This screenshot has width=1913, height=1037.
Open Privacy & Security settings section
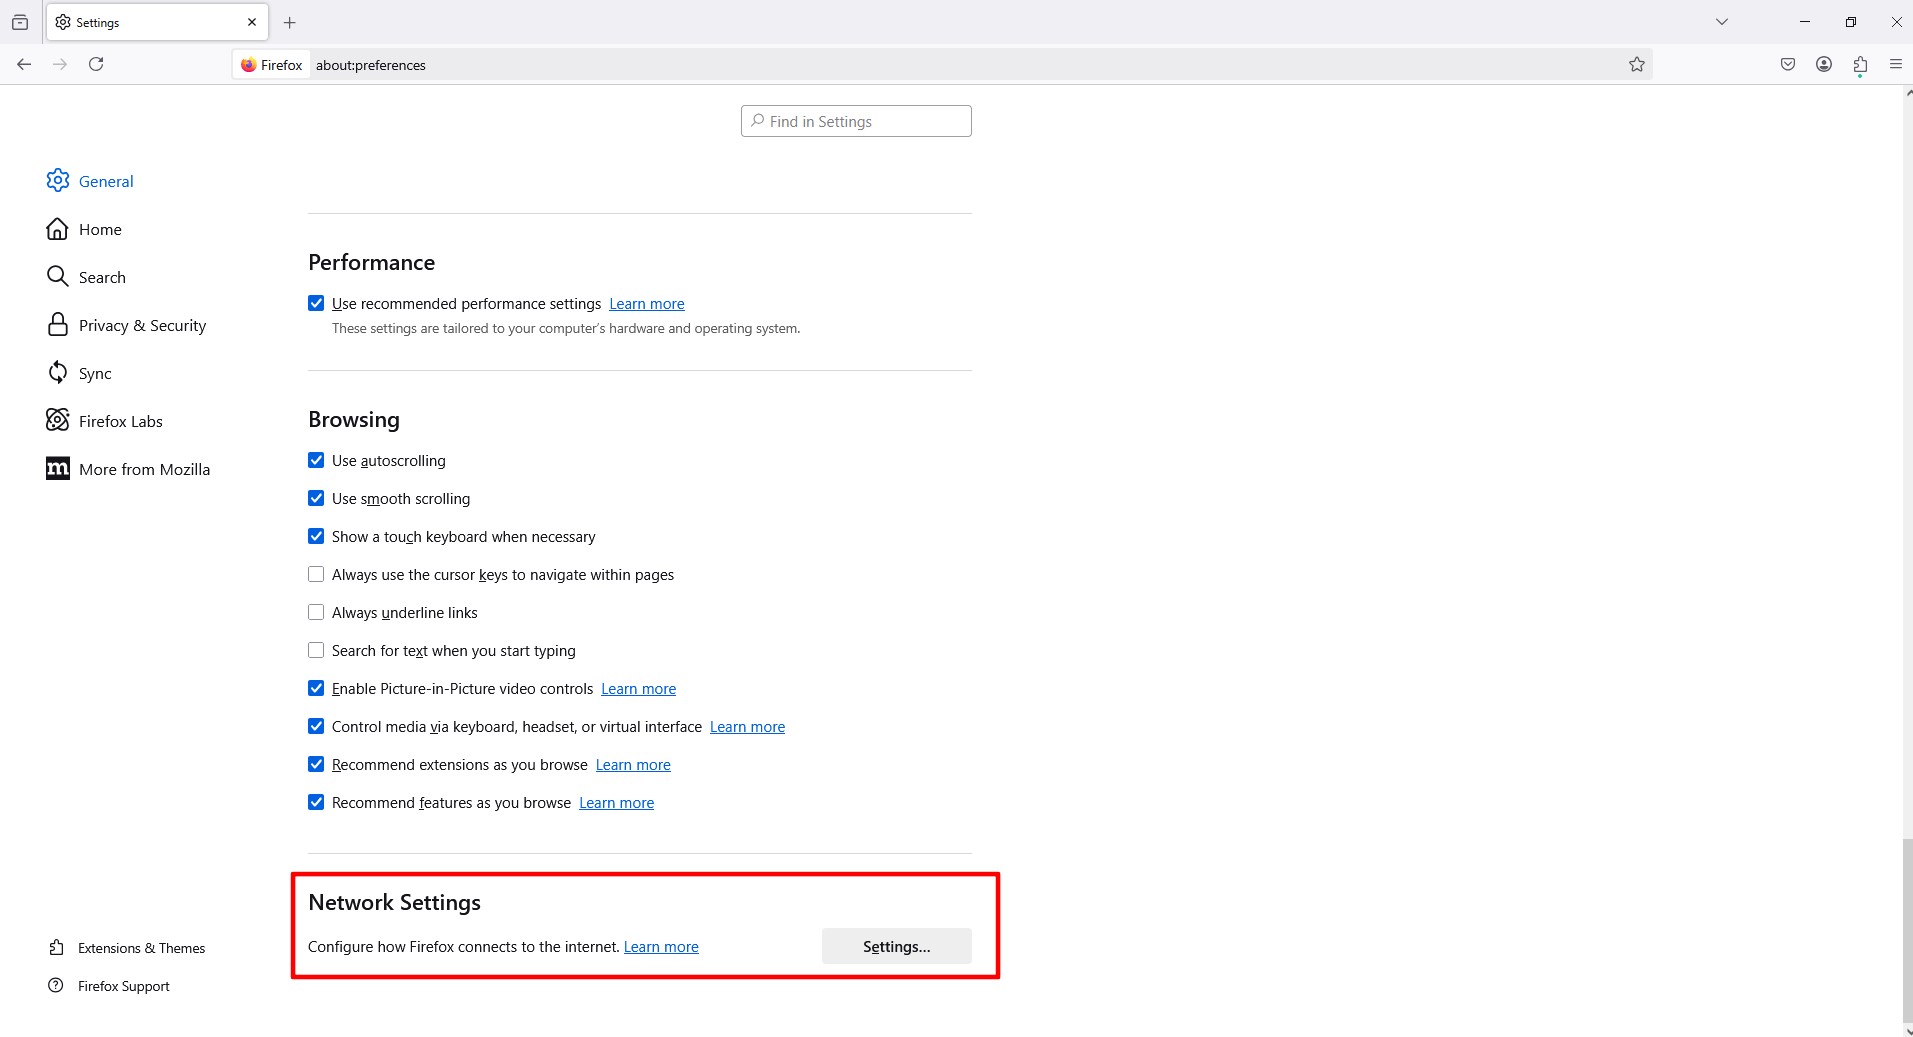142,325
